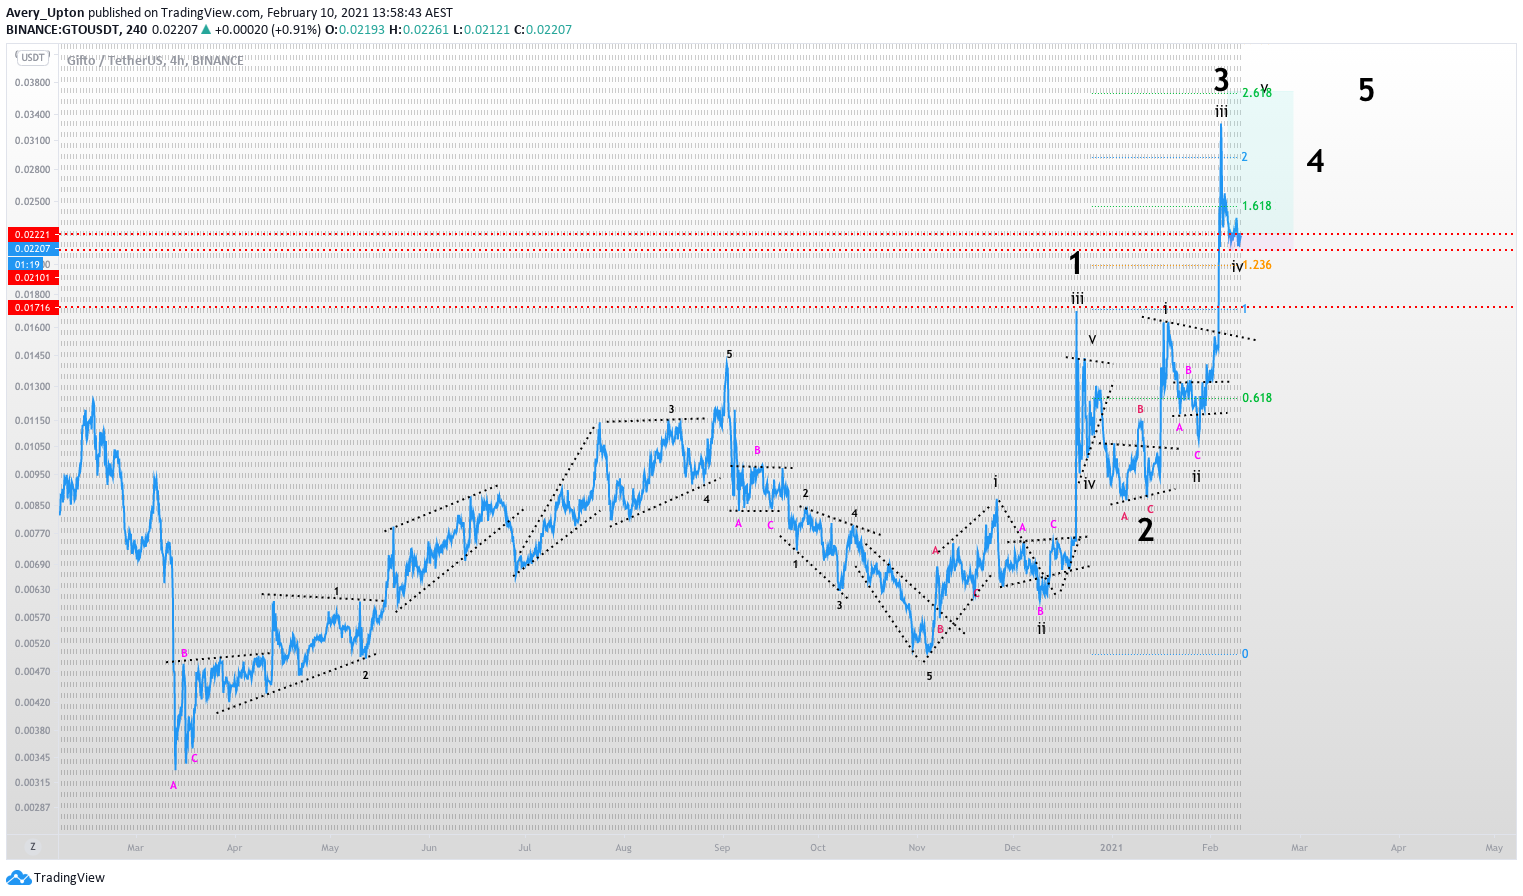This screenshot has height=896, width=1523.
Task: Click the 0.01150 price axis label
Action: click(33, 421)
